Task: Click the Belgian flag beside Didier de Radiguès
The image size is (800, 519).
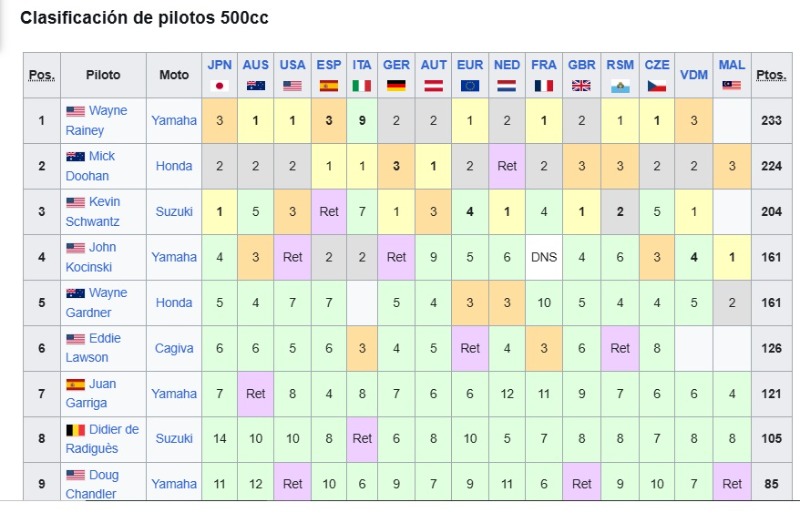Action: [76, 430]
